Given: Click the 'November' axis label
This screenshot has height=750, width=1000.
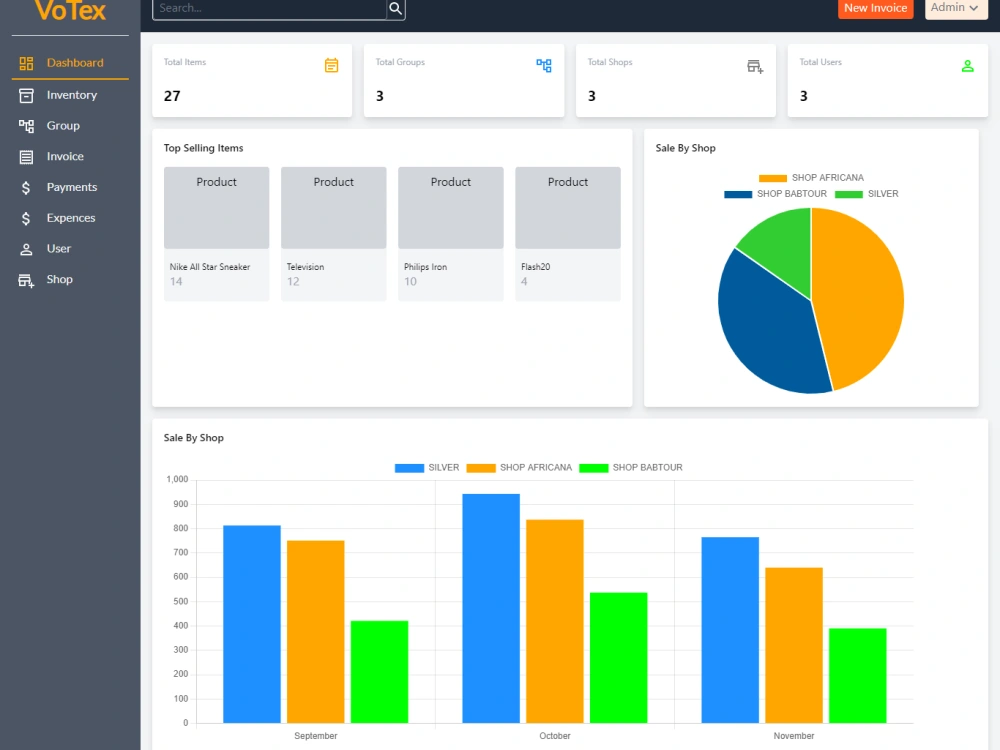Looking at the screenshot, I should (x=794, y=736).
